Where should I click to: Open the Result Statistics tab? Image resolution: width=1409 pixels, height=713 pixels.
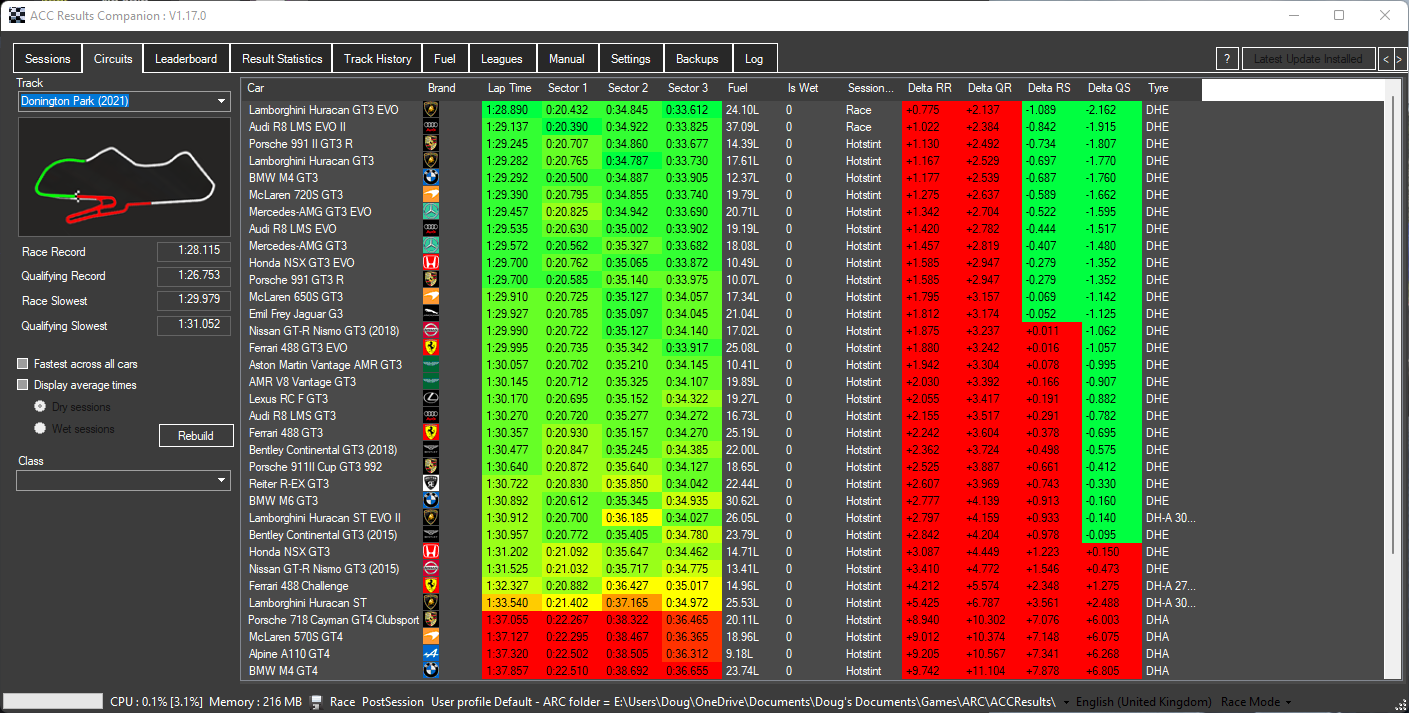pyautogui.click(x=282, y=59)
